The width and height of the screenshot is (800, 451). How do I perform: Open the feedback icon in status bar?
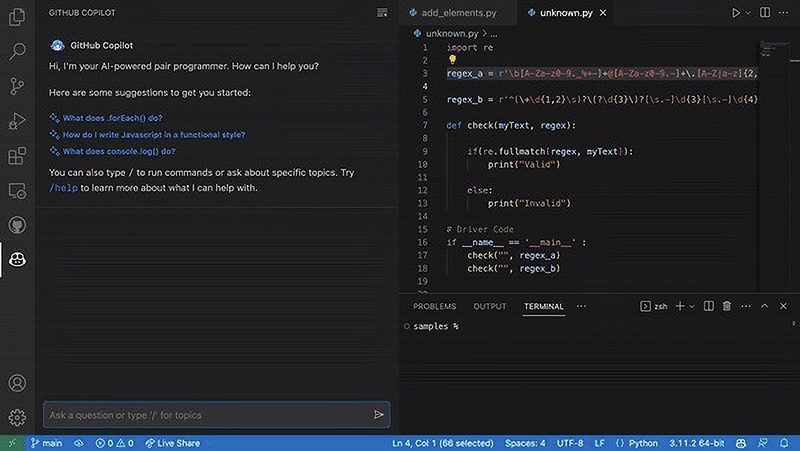762,443
